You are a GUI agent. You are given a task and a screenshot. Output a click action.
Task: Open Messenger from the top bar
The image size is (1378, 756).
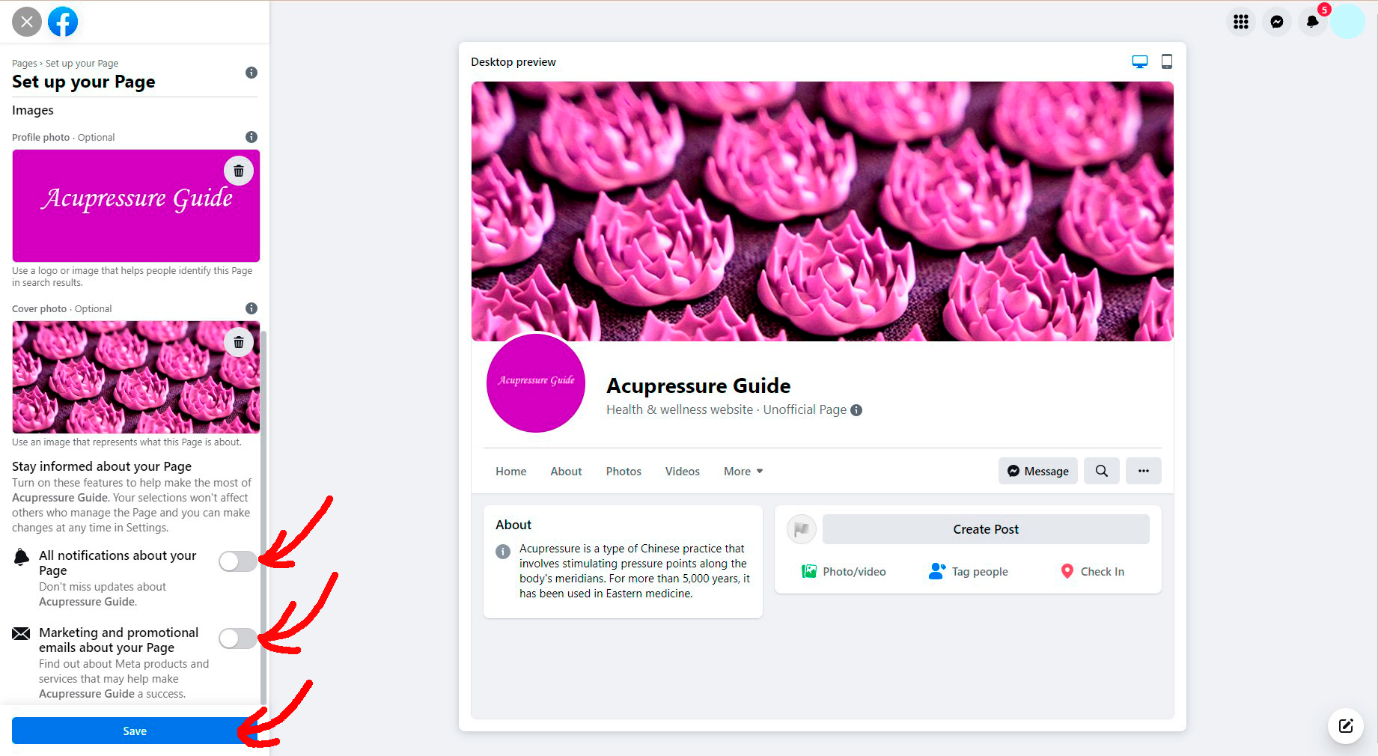pyautogui.click(x=1277, y=22)
